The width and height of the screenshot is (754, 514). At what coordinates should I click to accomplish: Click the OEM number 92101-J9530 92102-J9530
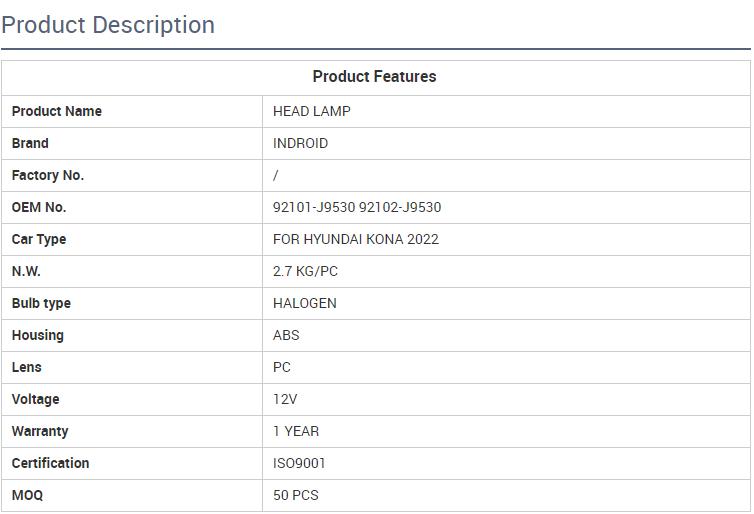[357, 207]
